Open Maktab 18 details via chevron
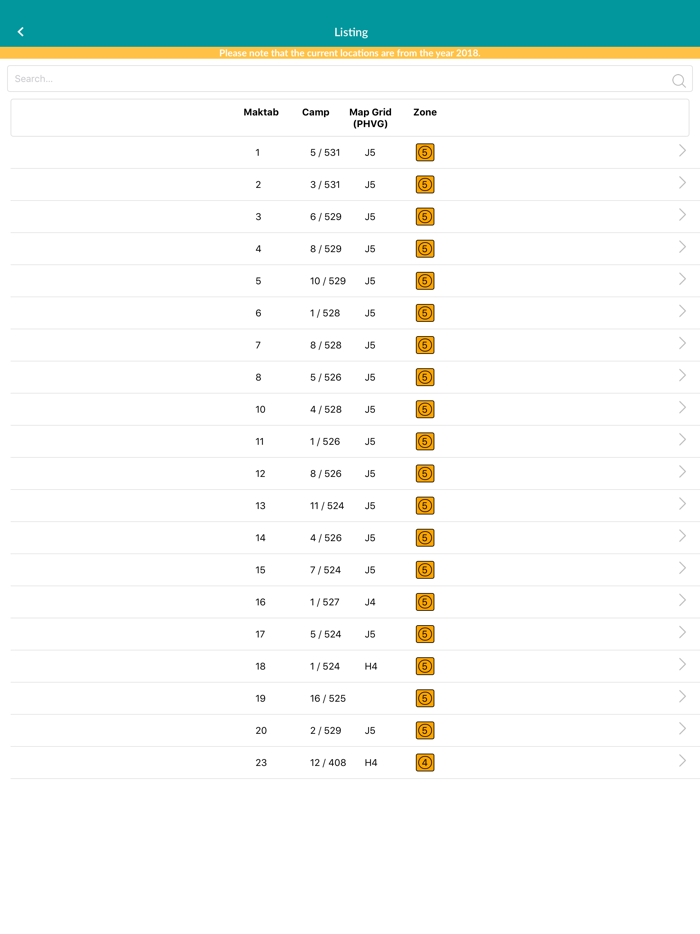 click(683, 664)
